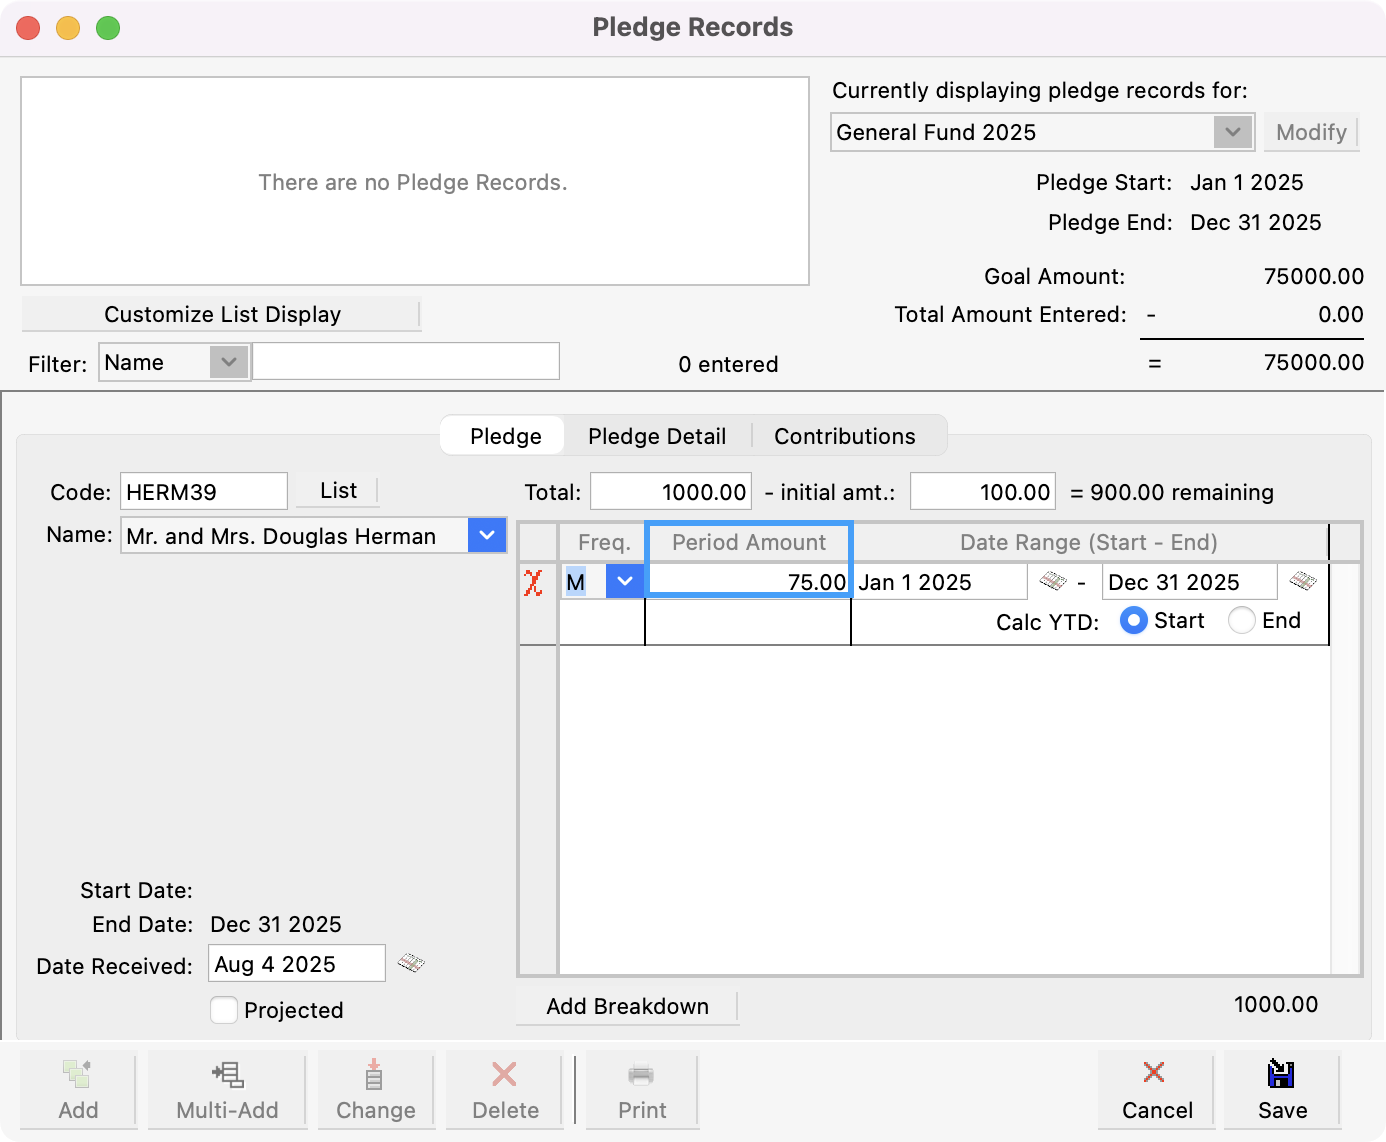Expand the Name dropdown for Douglas Herman
1386x1142 pixels.
[487, 535]
